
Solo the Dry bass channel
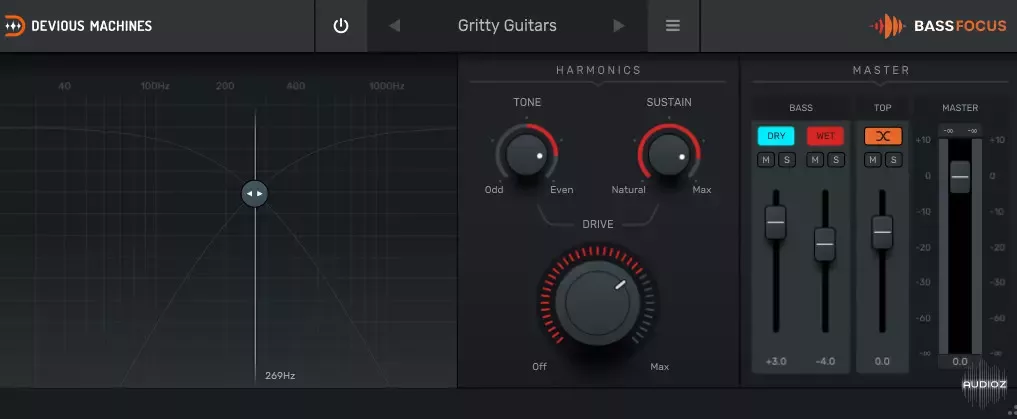tap(787, 160)
